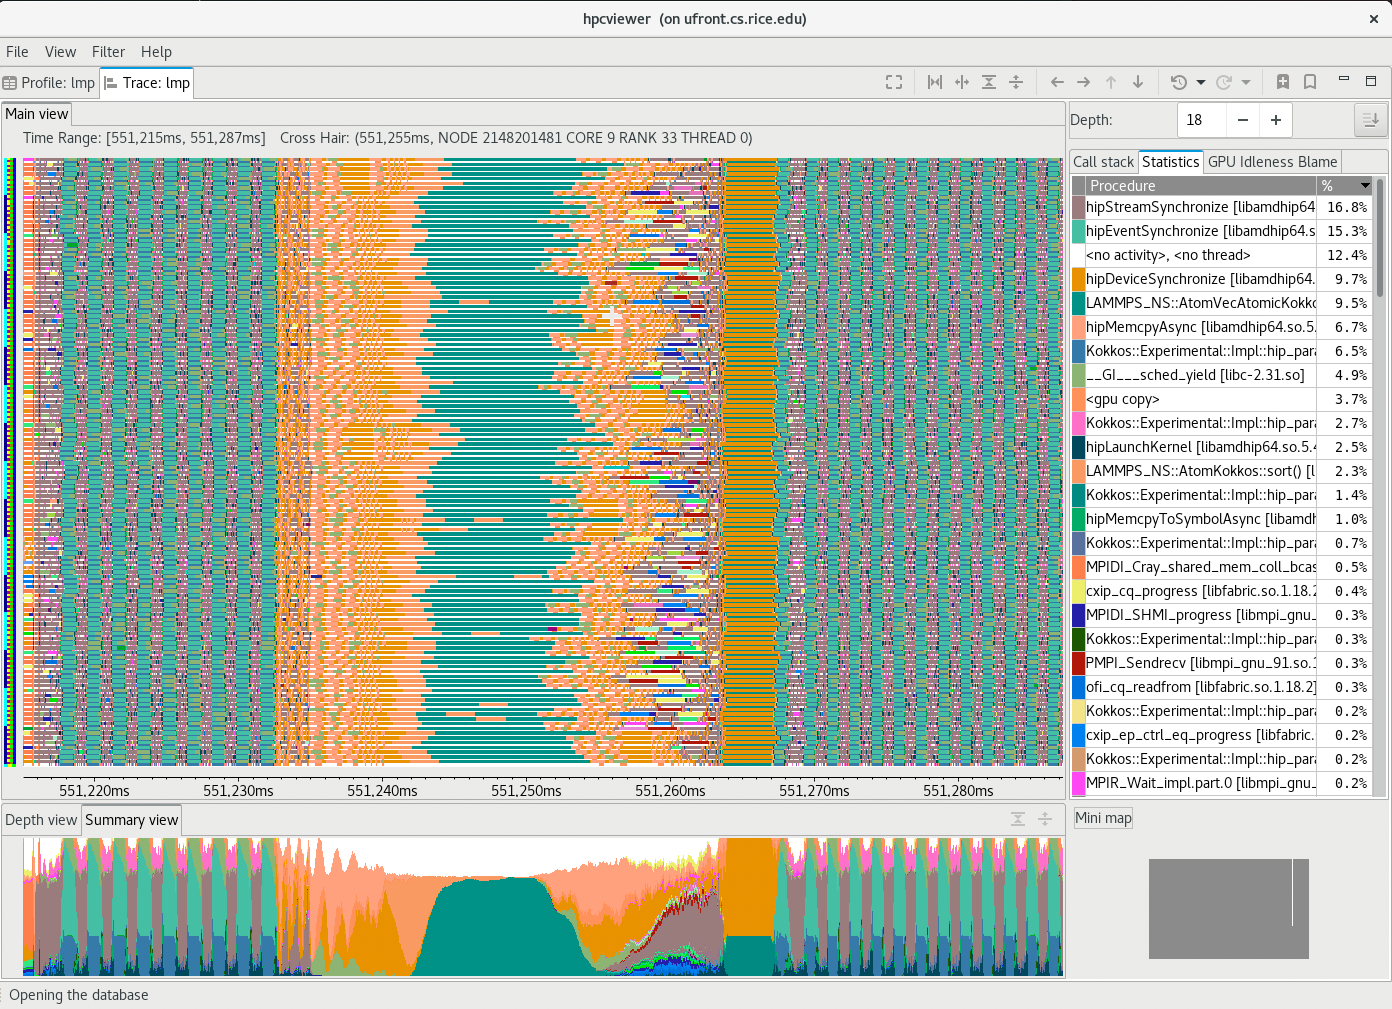Undo the last zoom action
This screenshot has height=1009, width=1392.
(1178, 82)
